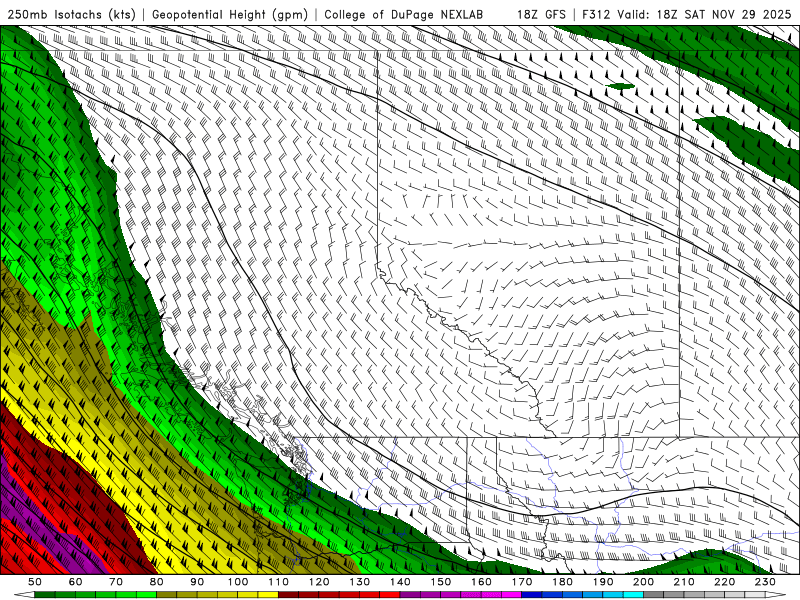
Task: Click the "F312" forecast hour text
Action: pos(596,14)
